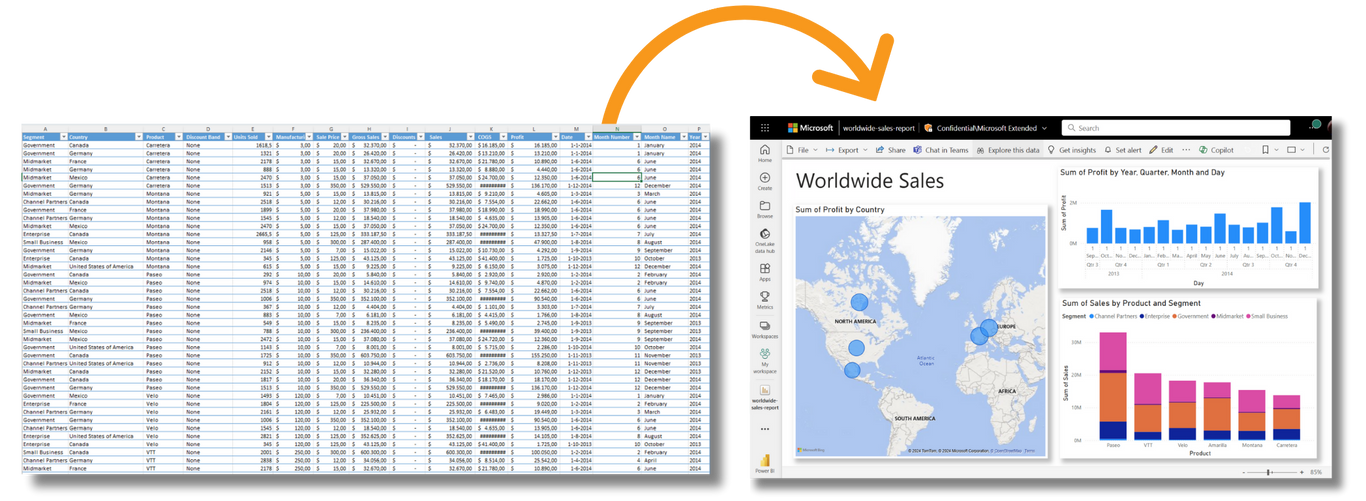Click the Sum of Profit by Country title
This screenshot has width=1366, height=501.
coord(839,210)
